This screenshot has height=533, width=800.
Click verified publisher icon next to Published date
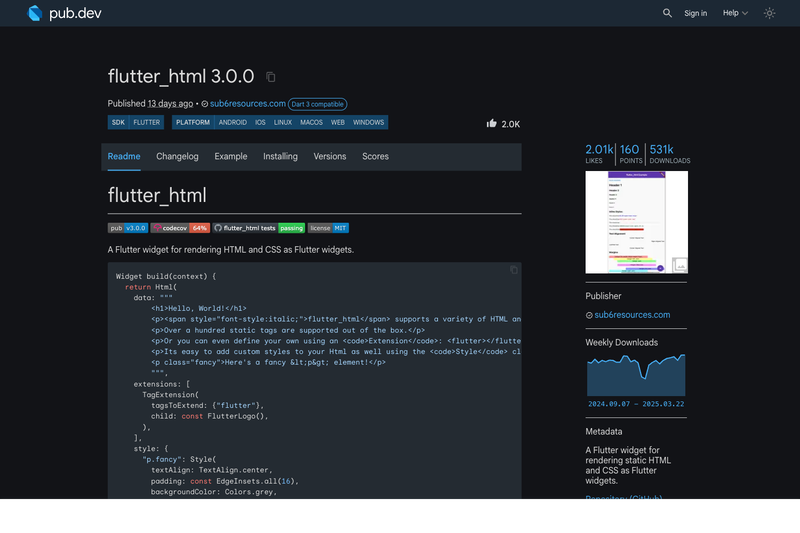pos(205,104)
